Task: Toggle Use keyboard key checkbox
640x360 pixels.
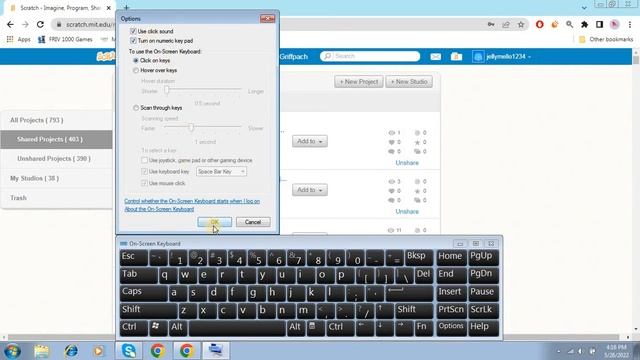Action: [x=144, y=172]
